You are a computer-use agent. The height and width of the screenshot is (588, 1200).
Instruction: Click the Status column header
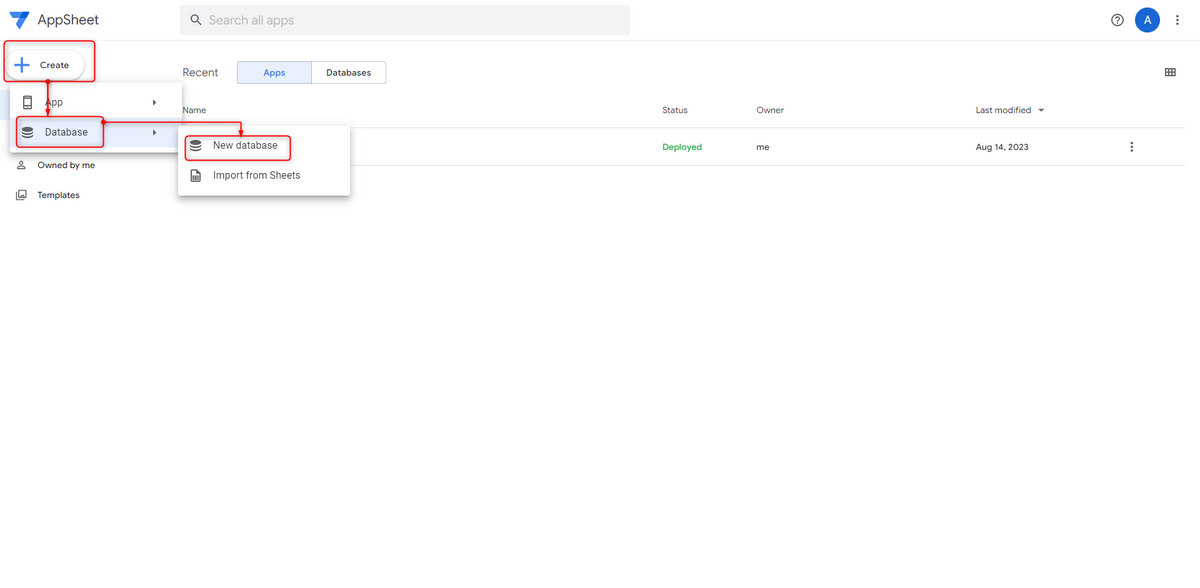point(675,110)
